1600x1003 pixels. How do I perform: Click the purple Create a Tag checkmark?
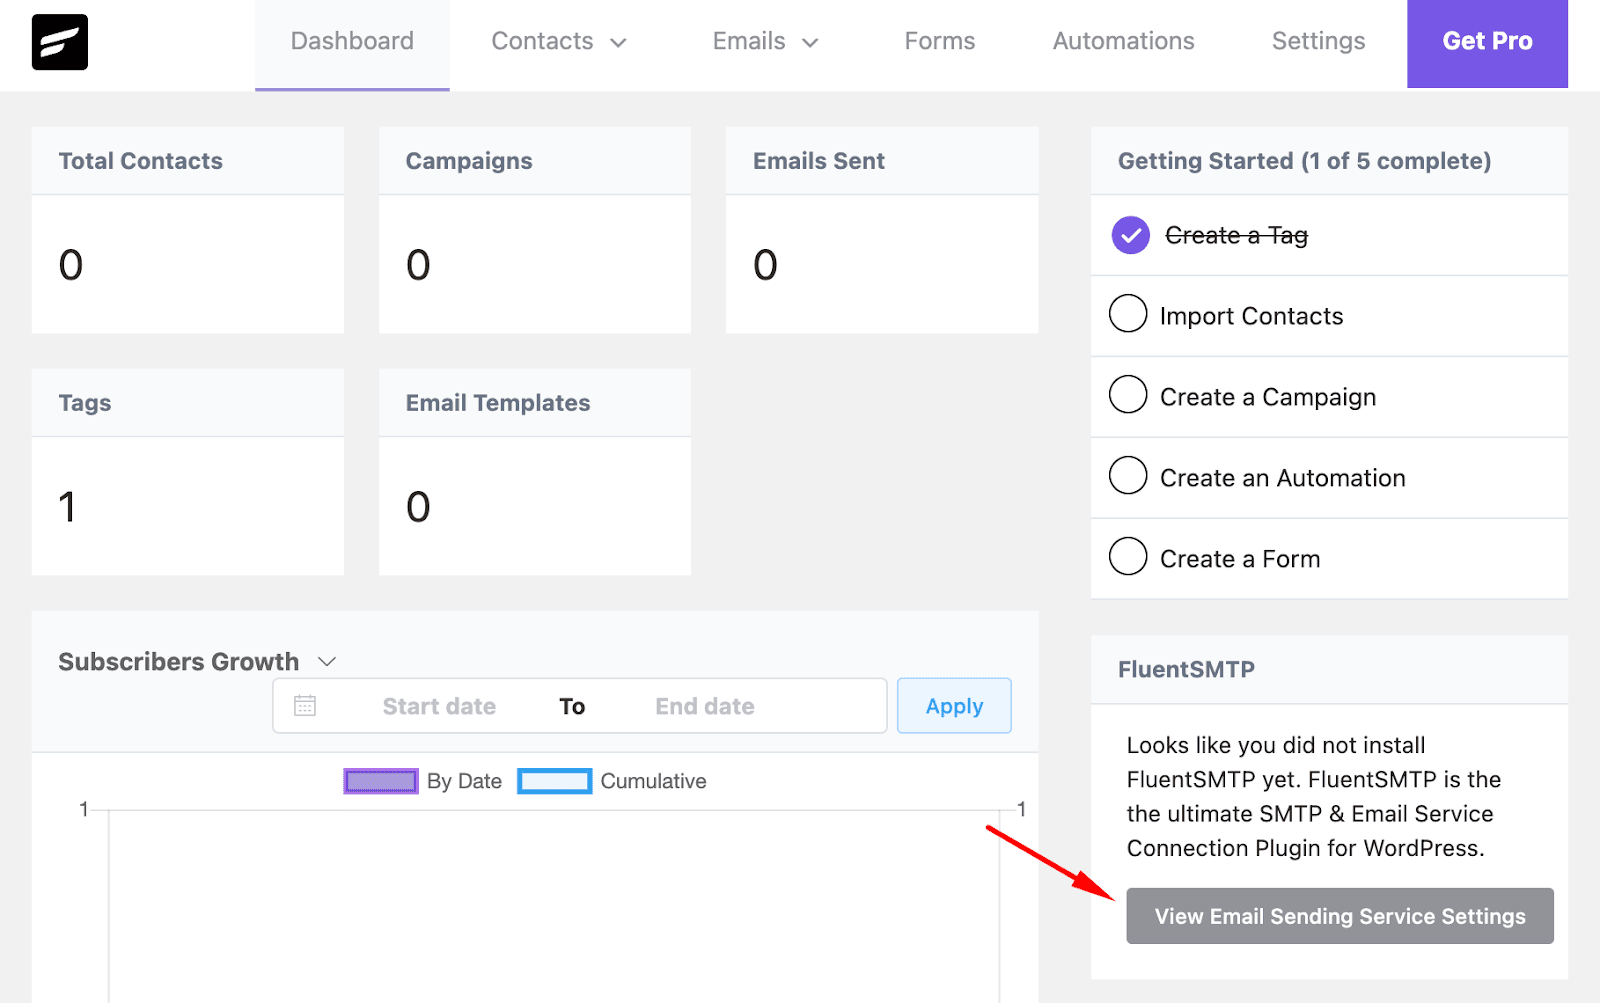pos(1130,235)
